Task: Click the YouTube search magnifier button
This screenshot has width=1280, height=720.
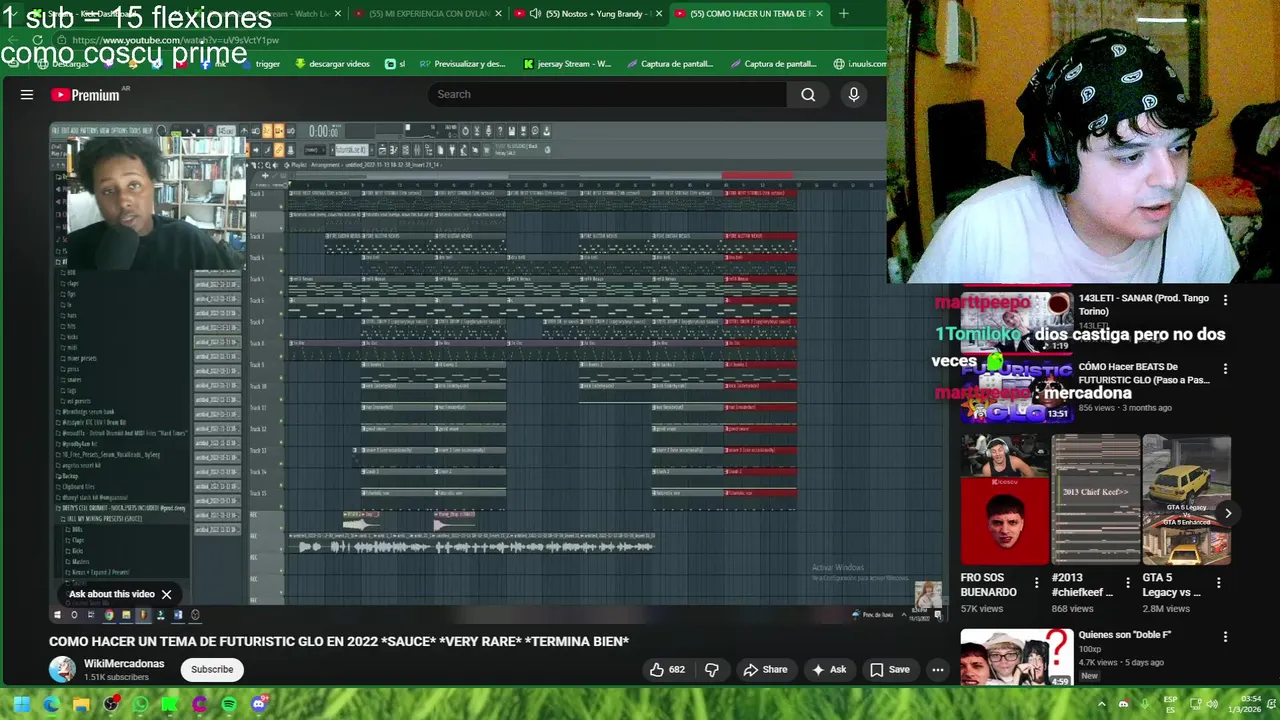Action: 808,95
